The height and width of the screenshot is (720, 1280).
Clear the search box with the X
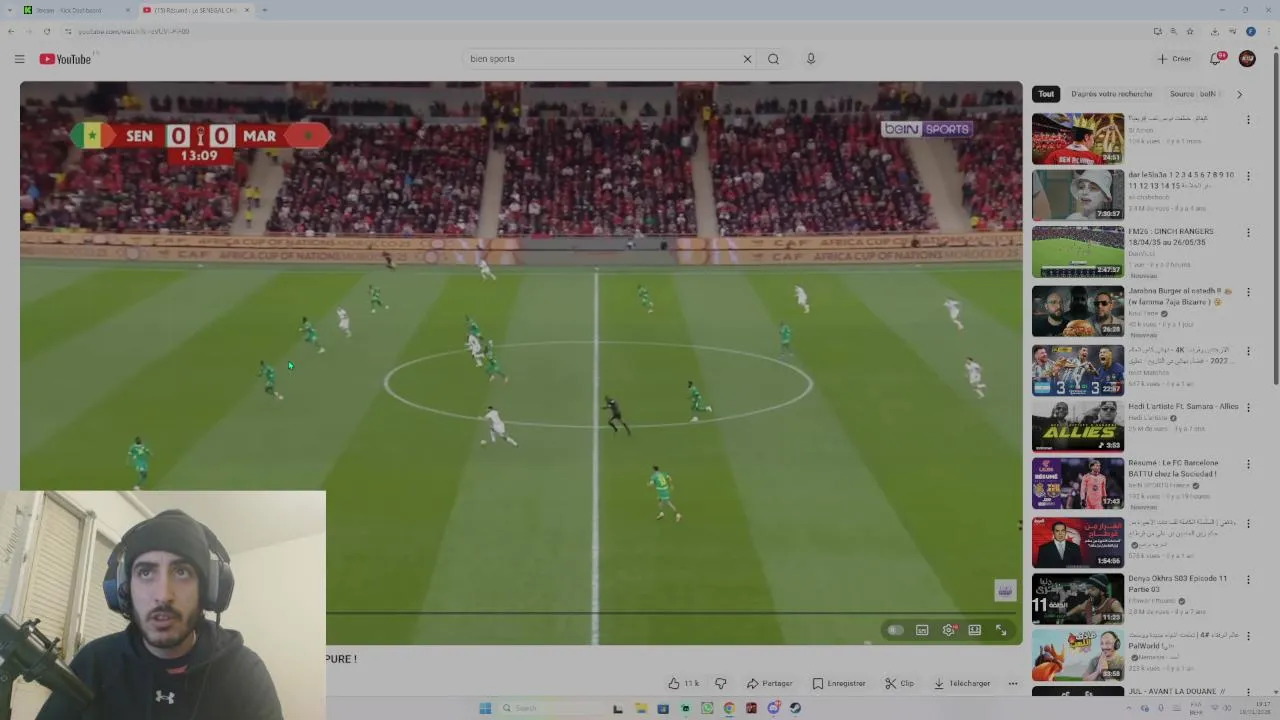(747, 59)
